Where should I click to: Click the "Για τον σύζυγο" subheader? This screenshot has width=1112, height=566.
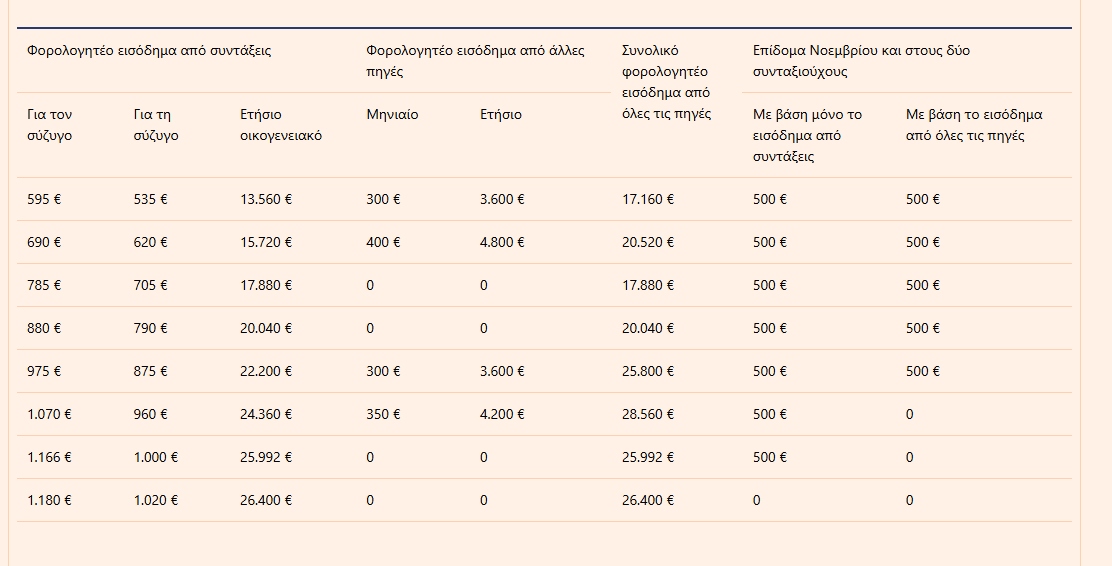pyautogui.click(x=50, y=125)
